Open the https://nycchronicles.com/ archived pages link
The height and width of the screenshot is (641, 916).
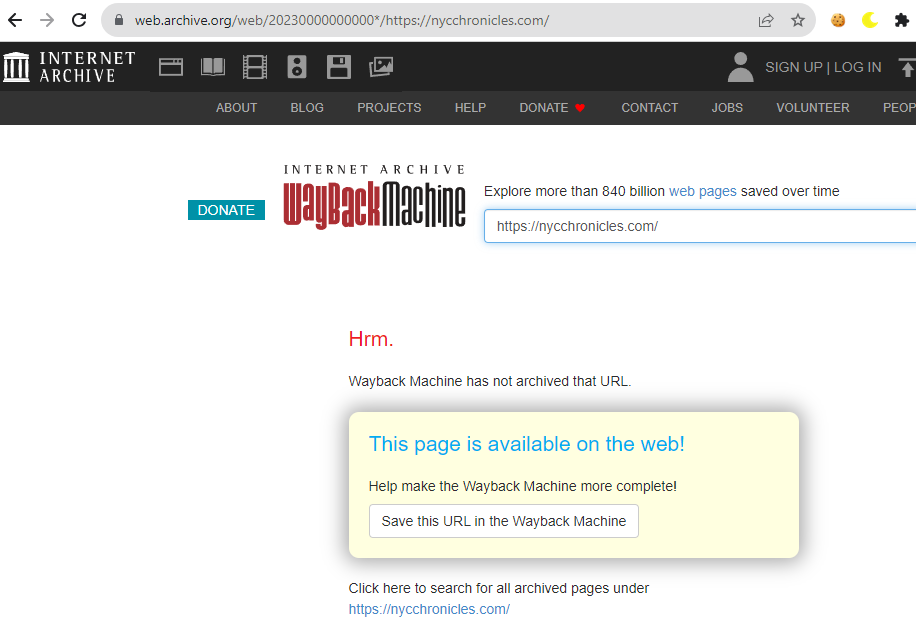[x=429, y=609]
